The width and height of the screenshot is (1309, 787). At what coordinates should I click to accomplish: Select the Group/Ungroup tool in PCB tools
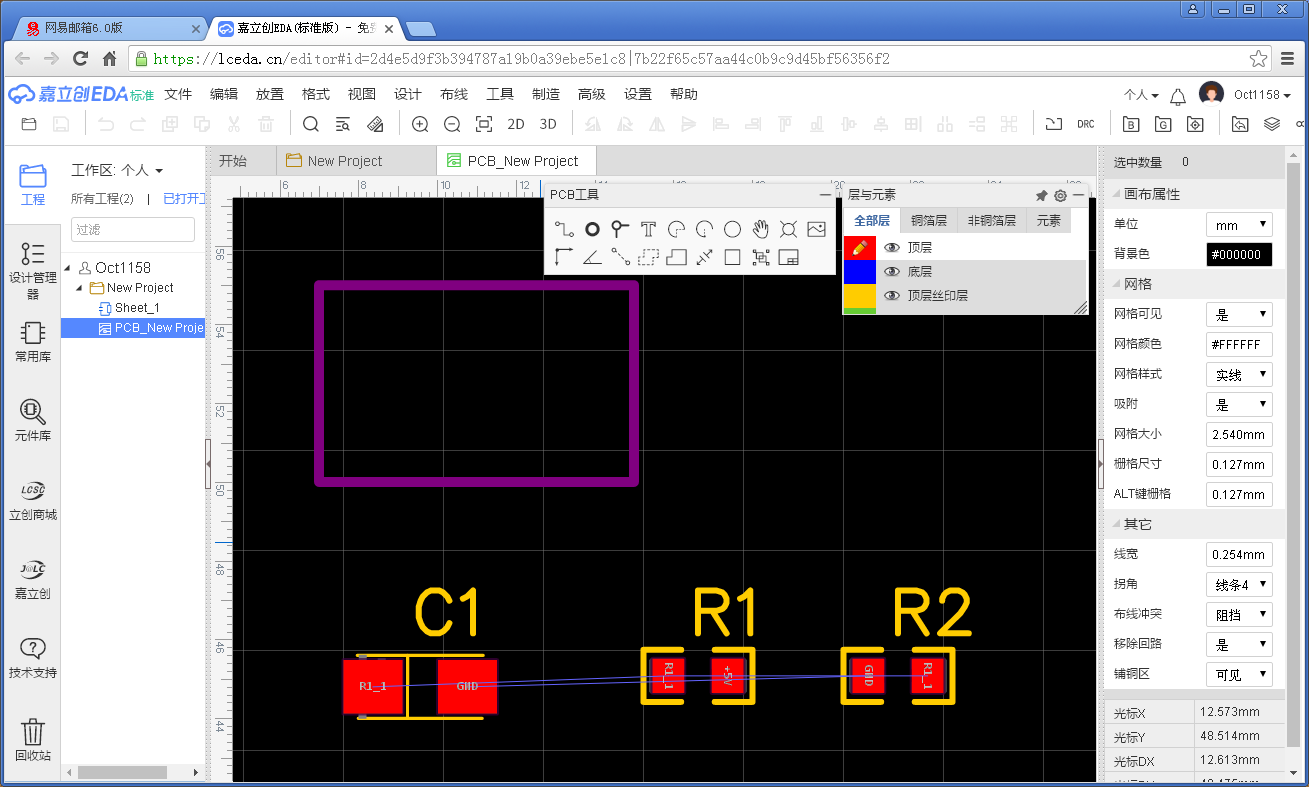tap(760, 257)
